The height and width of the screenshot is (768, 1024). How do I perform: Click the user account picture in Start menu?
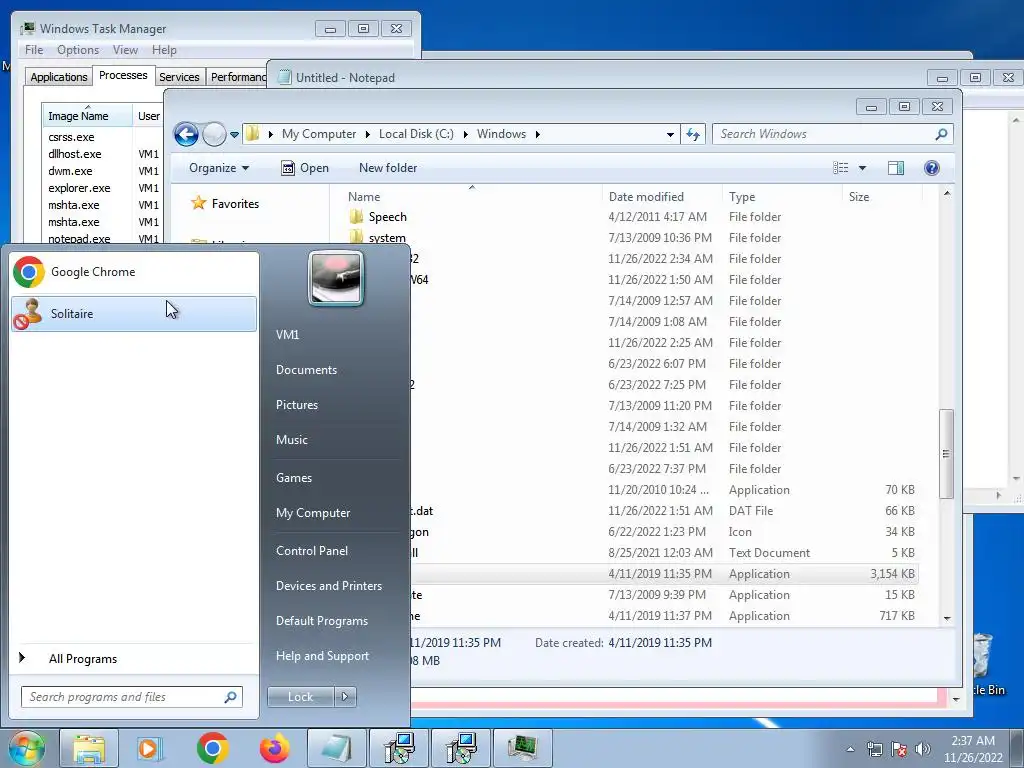point(336,279)
